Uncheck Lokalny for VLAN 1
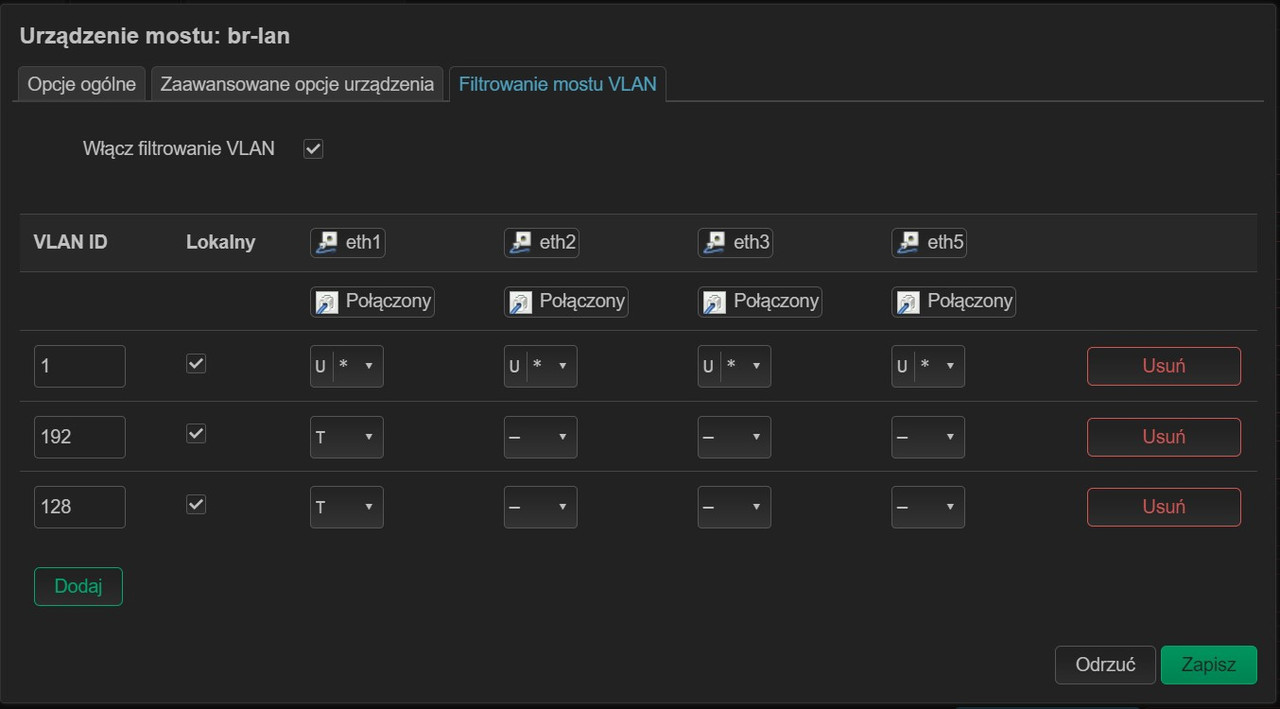The height and width of the screenshot is (709, 1280). 196,364
